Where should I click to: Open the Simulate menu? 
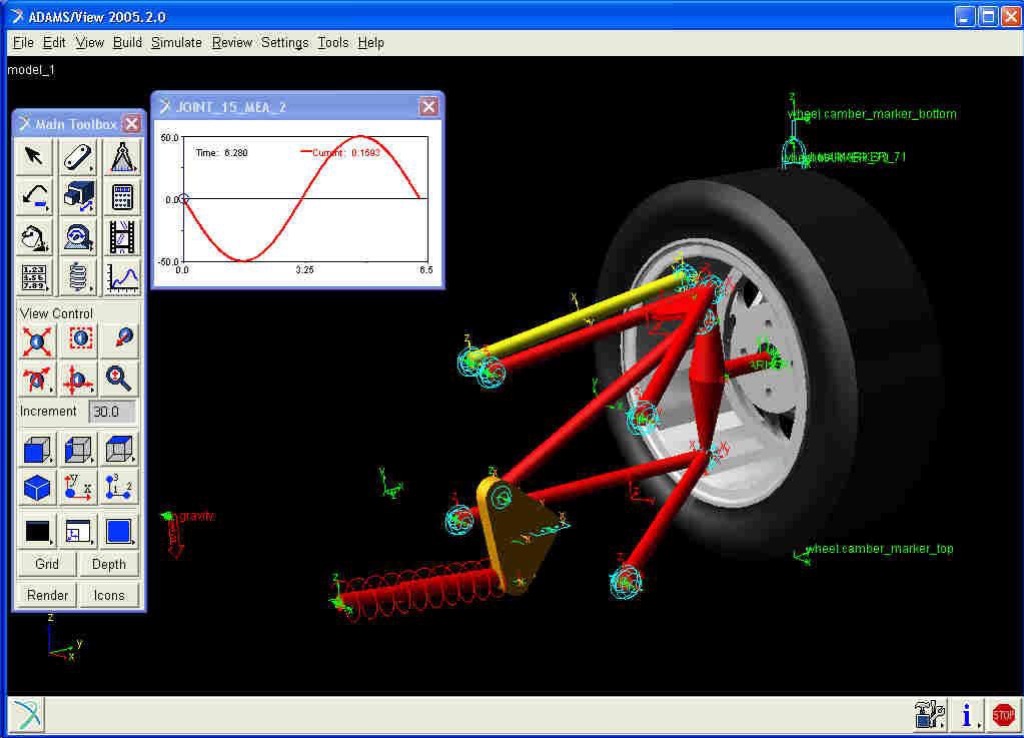point(176,42)
